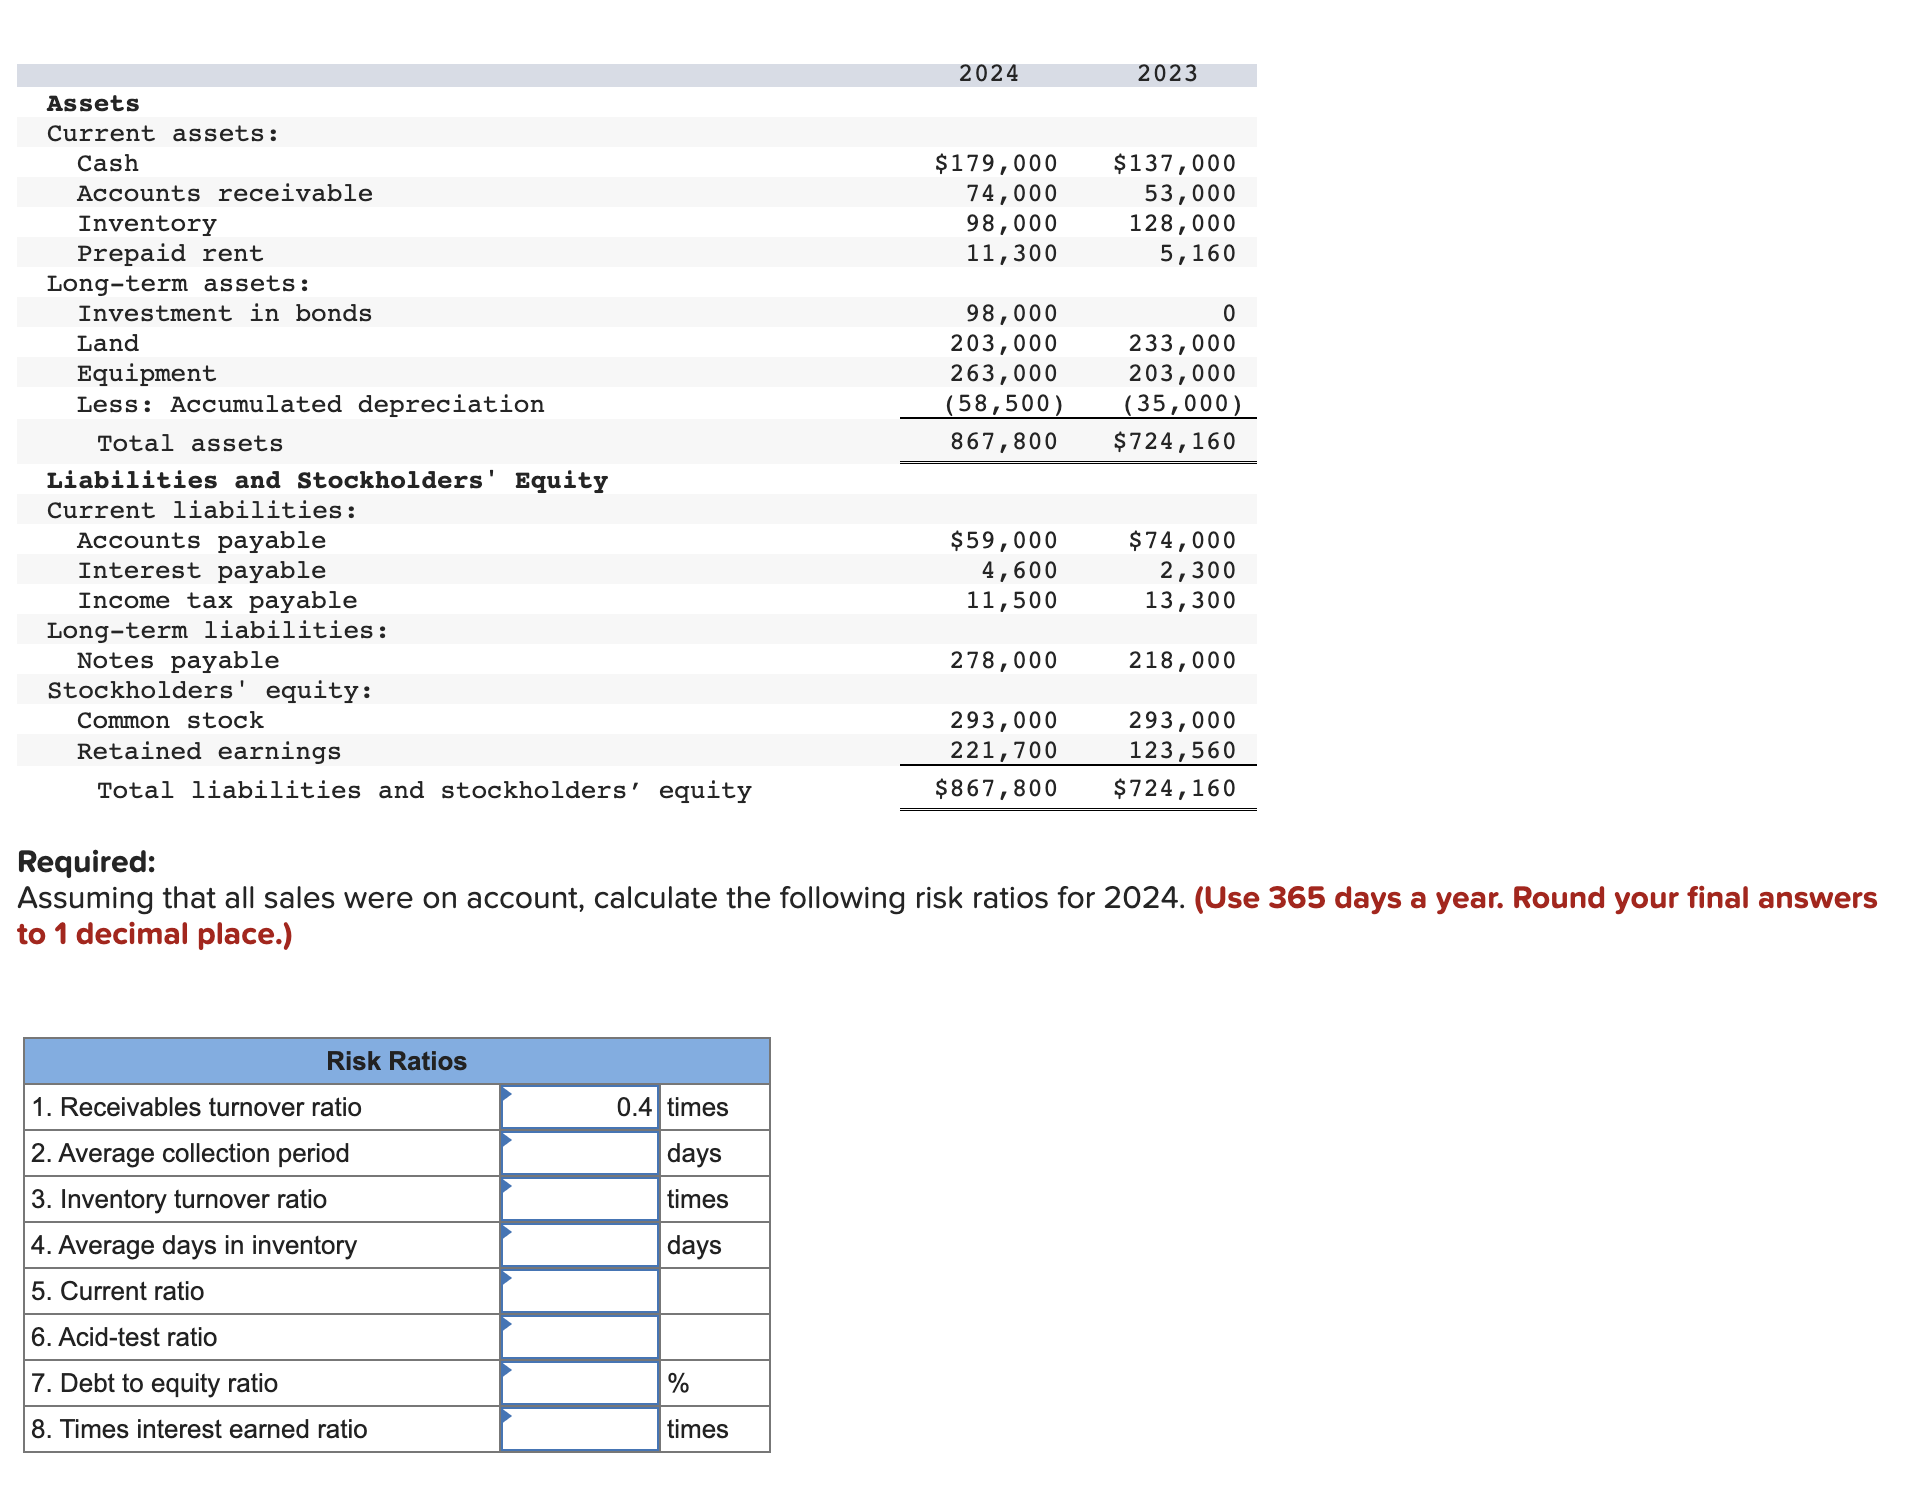Click 2023 Retained earnings value 123,560

[1183, 750]
